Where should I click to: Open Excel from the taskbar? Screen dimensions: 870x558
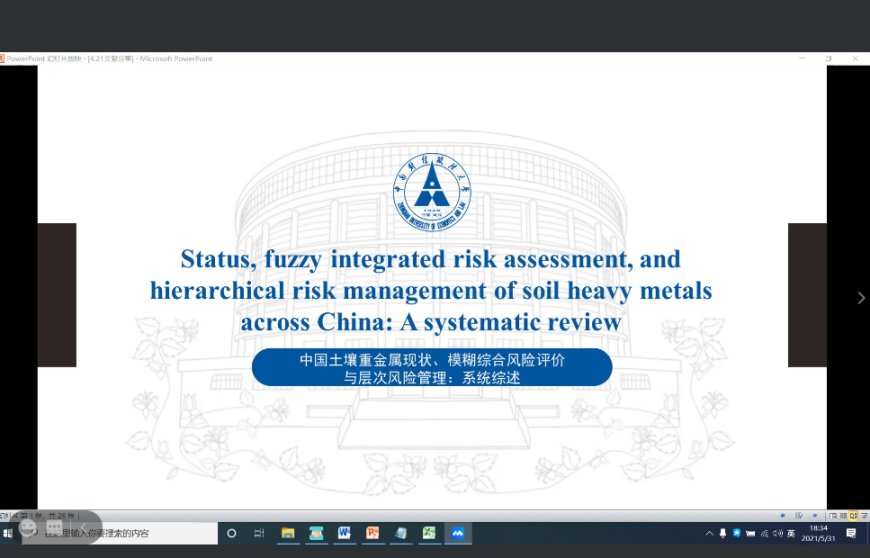[x=429, y=533]
